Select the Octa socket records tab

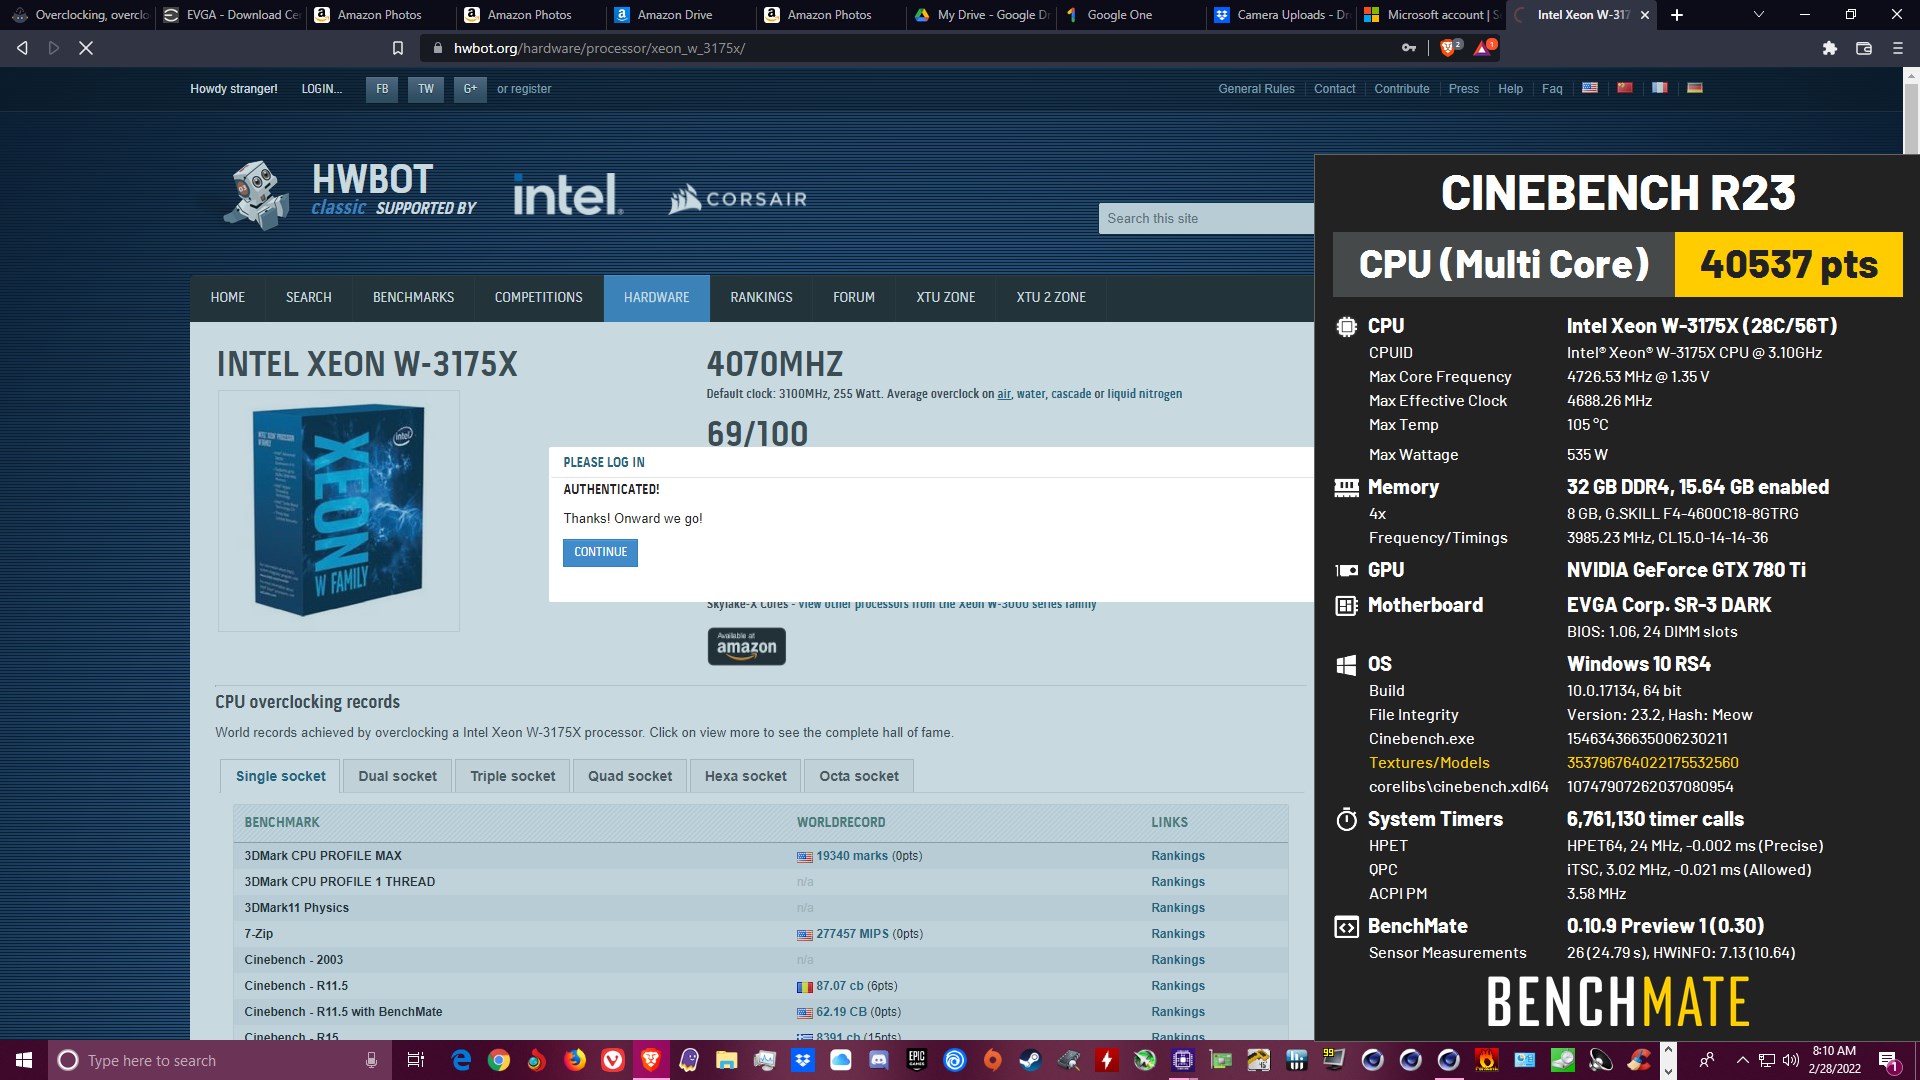tap(859, 776)
